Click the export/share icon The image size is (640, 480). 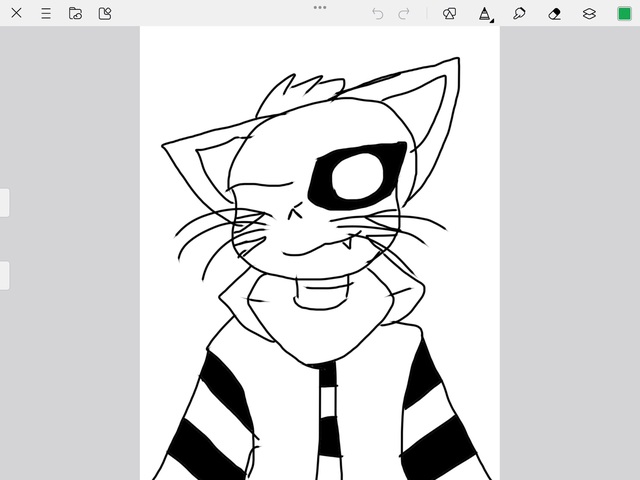pos(105,13)
